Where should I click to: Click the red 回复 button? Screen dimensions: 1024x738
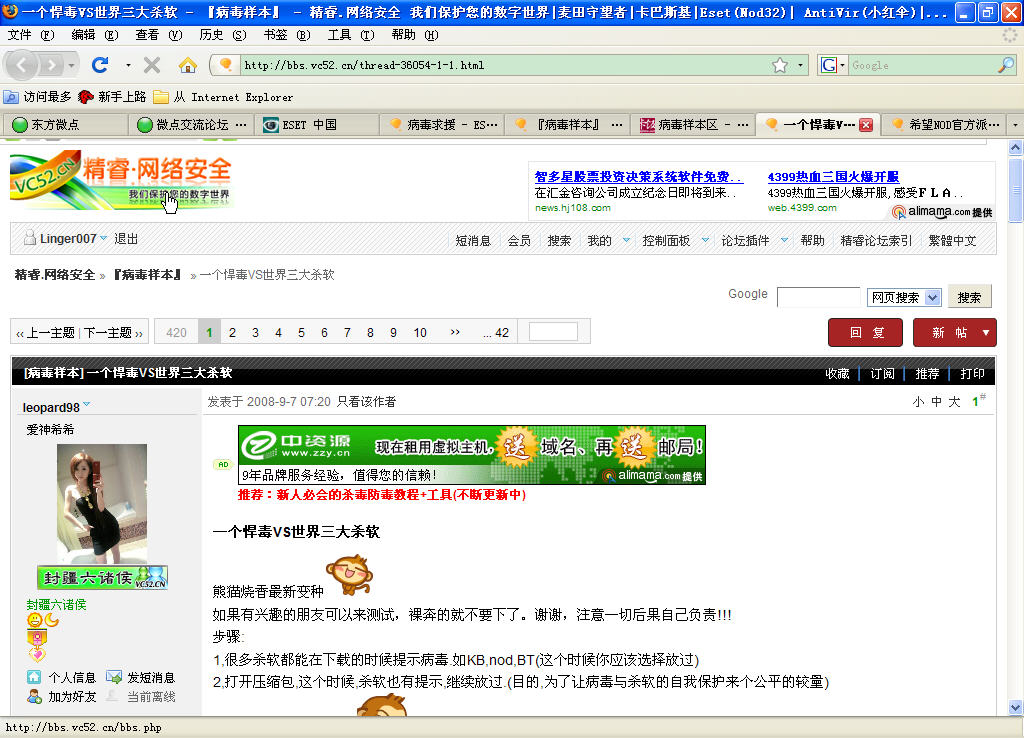tap(865, 332)
